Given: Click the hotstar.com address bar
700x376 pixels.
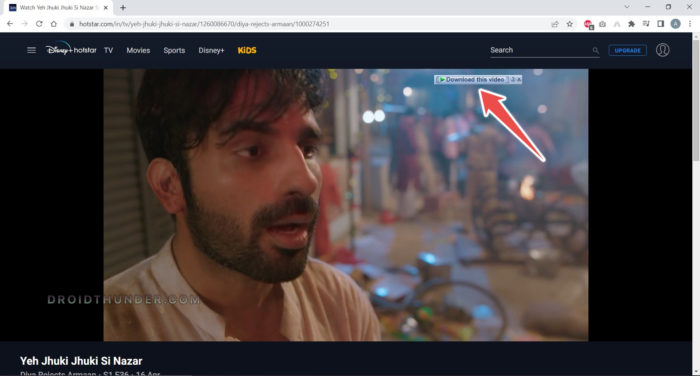Looking at the screenshot, I should pos(308,24).
